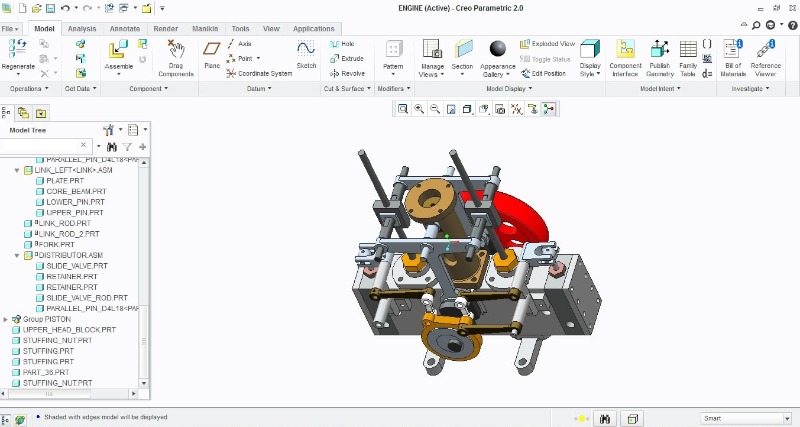Screen dimensions: 800x427
Task: Create a datum Axis
Action: tap(239, 44)
